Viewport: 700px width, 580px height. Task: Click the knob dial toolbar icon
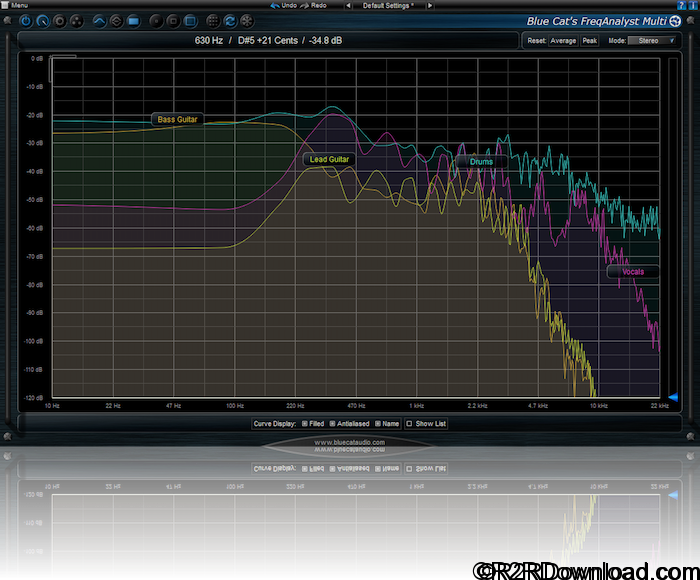tap(43, 21)
